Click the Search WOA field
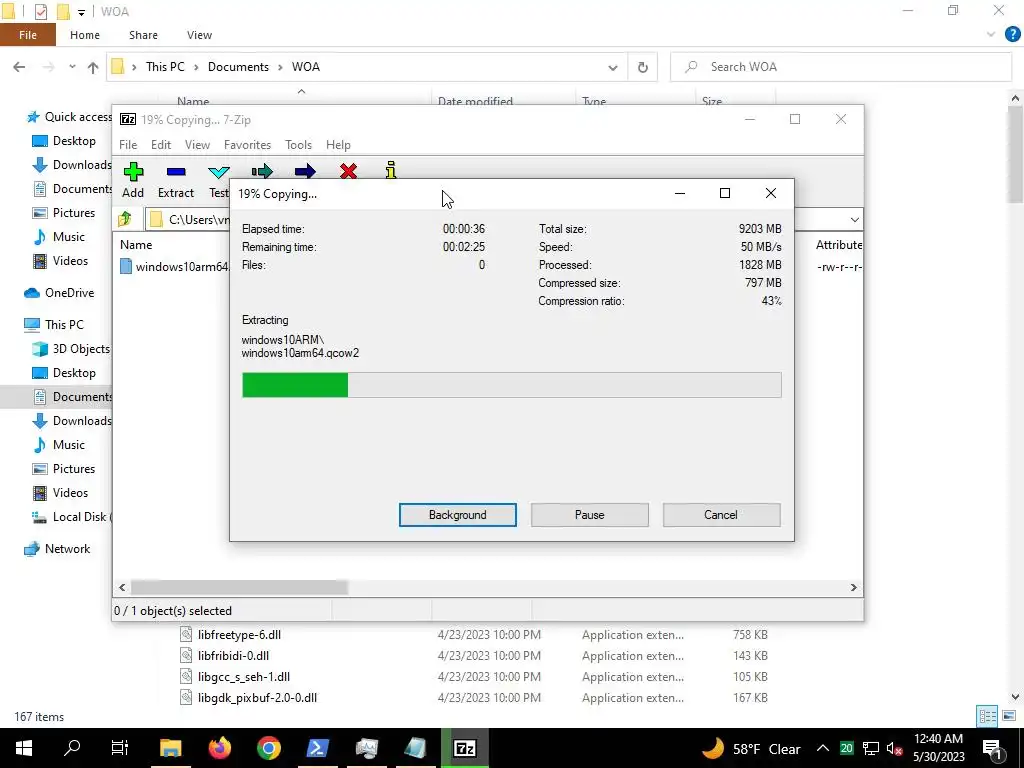Viewport: 1024px width, 768px height. [x=840, y=67]
